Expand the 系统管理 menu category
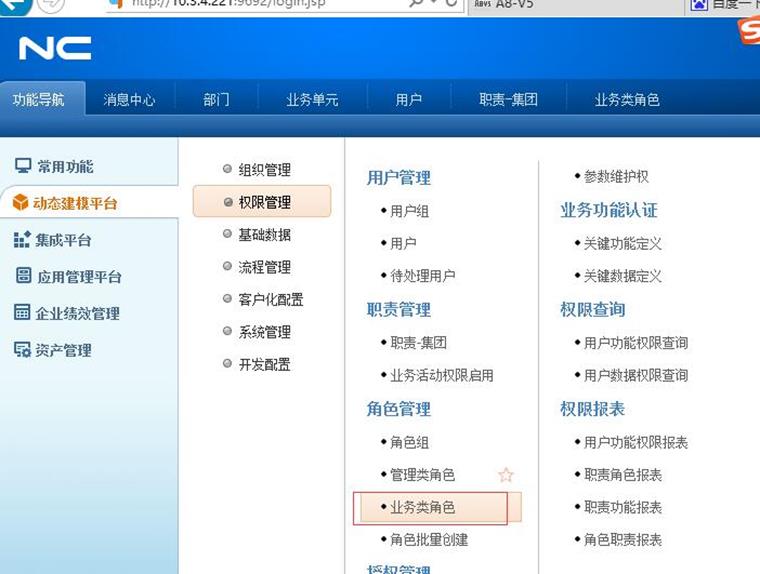This screenshot has height=574, width=760. click(264, 332)
